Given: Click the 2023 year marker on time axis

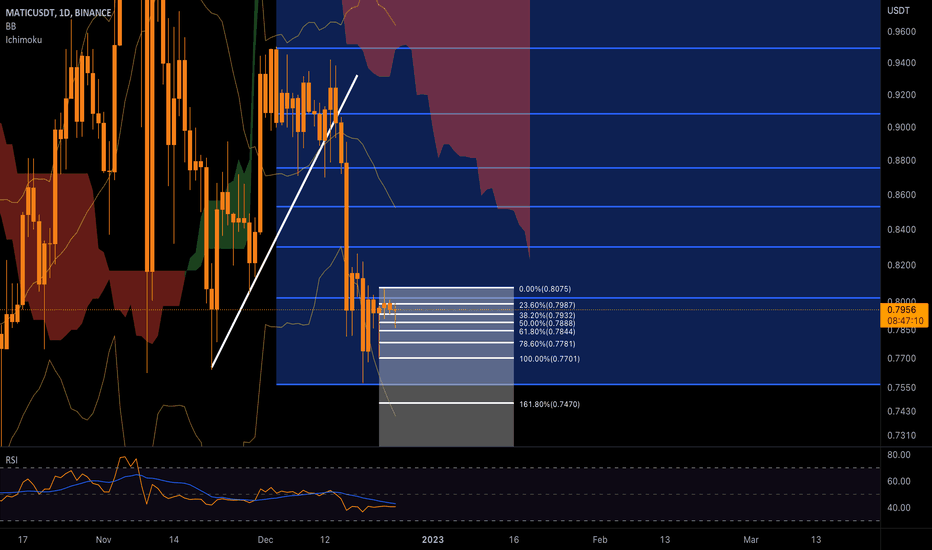Looking at the screenshot, I should coord(433,540).
